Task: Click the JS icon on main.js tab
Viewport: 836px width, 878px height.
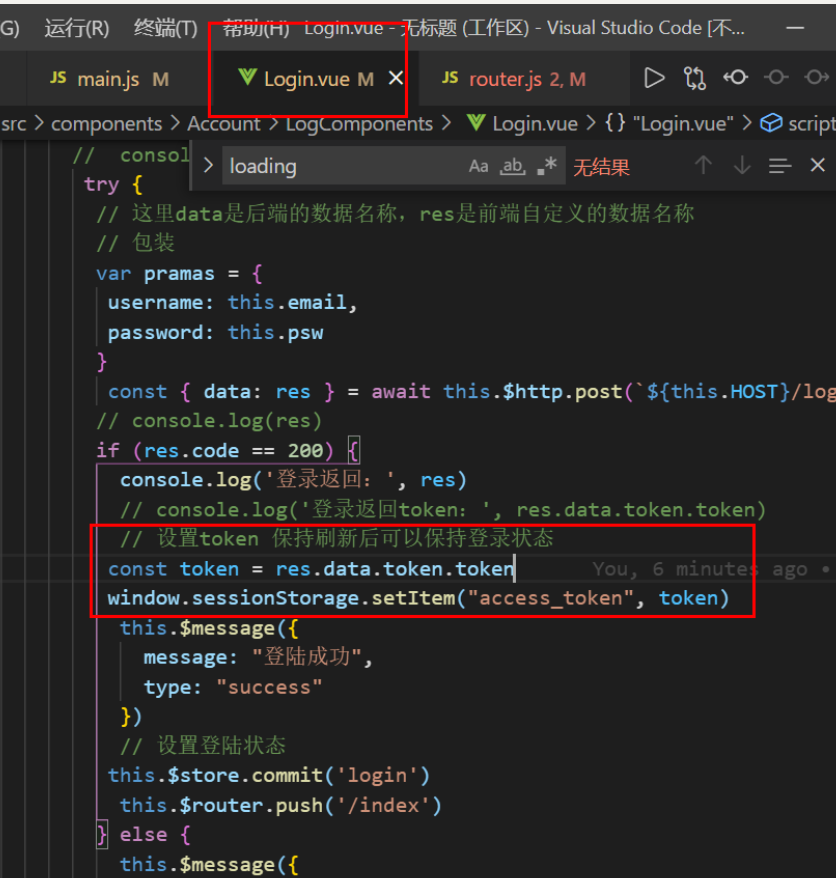Action: pyautogui.click(x=58, y=78)
